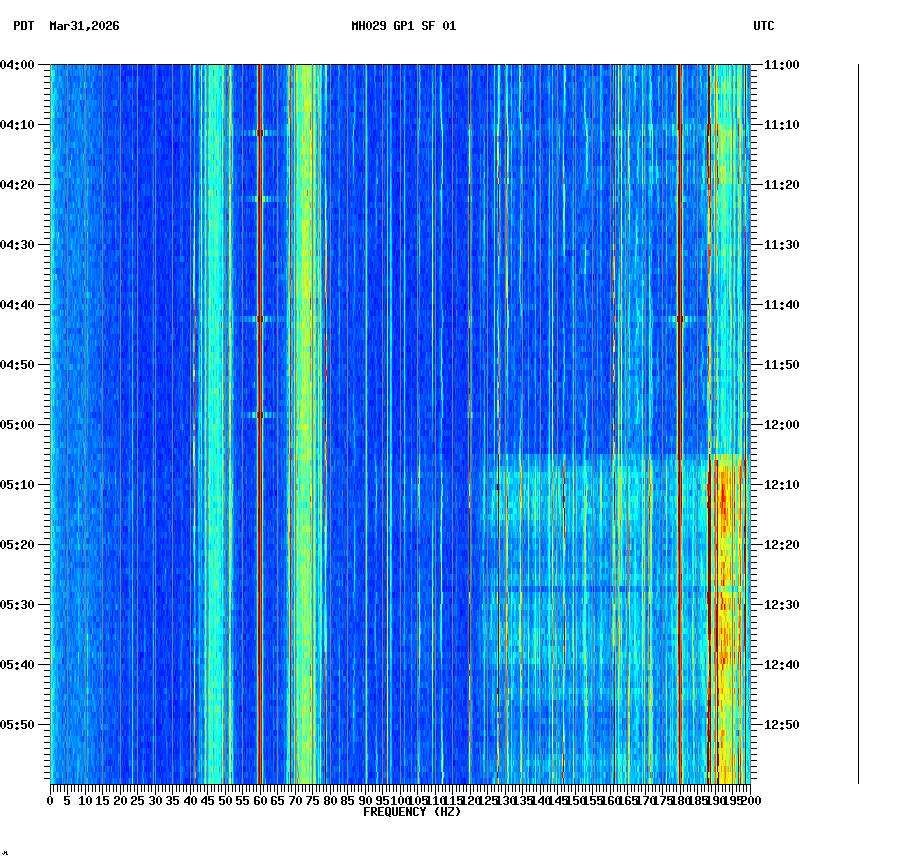
Task: Select the UTC timezone label
Action: click(765, 28)
